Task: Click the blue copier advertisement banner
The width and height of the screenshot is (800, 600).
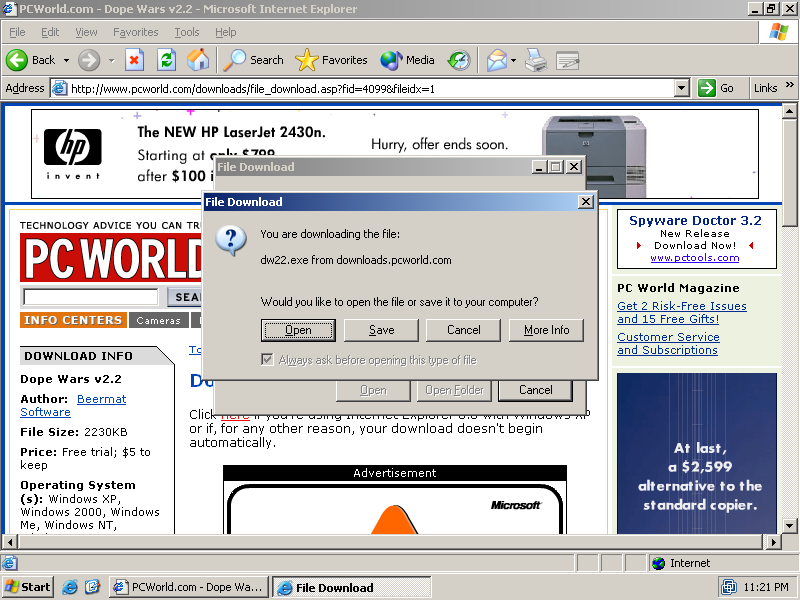Action: 696,453
